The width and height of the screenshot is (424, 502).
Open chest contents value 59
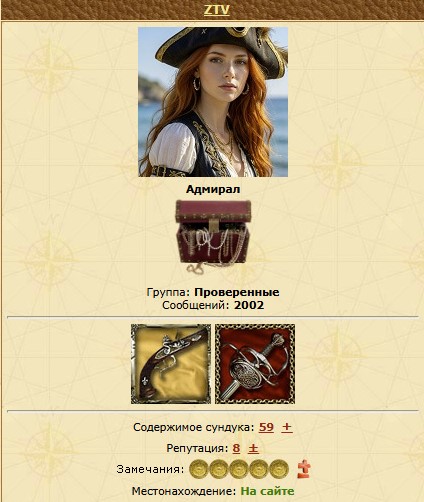point(266,427)
